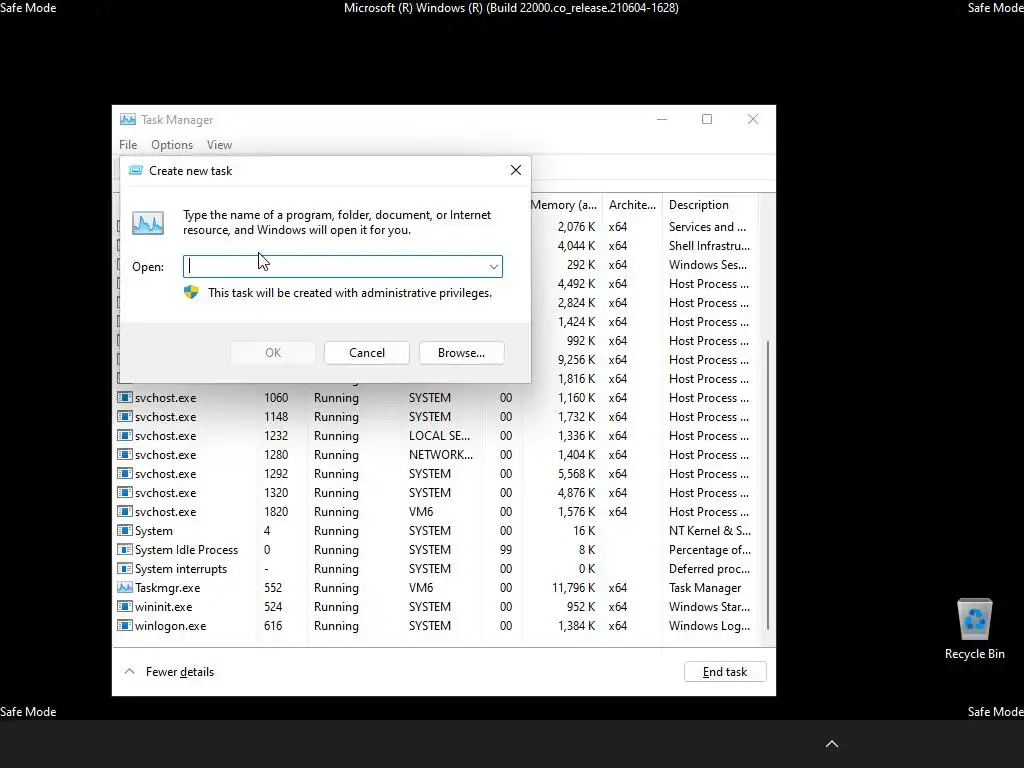Screen dimensions: 1024x768
Task: Open the View menu
Action: tap(219, 145)
